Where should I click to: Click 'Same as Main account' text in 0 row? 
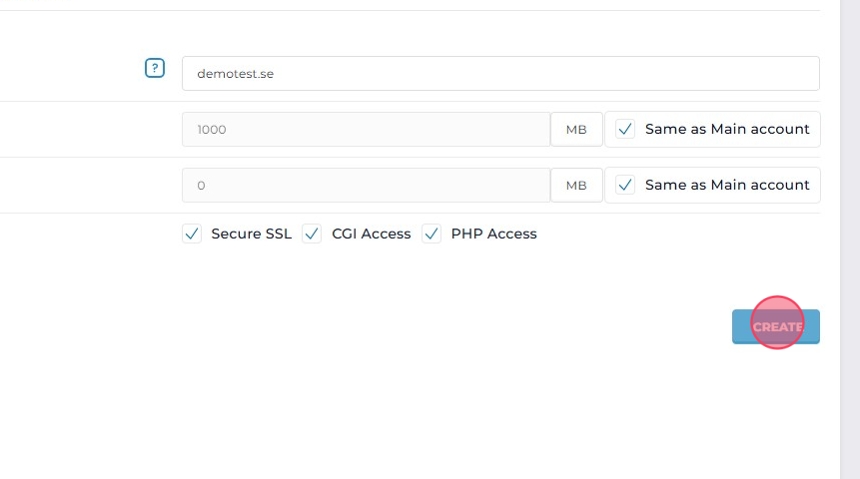pyautogui.click(x=727, y=185)
